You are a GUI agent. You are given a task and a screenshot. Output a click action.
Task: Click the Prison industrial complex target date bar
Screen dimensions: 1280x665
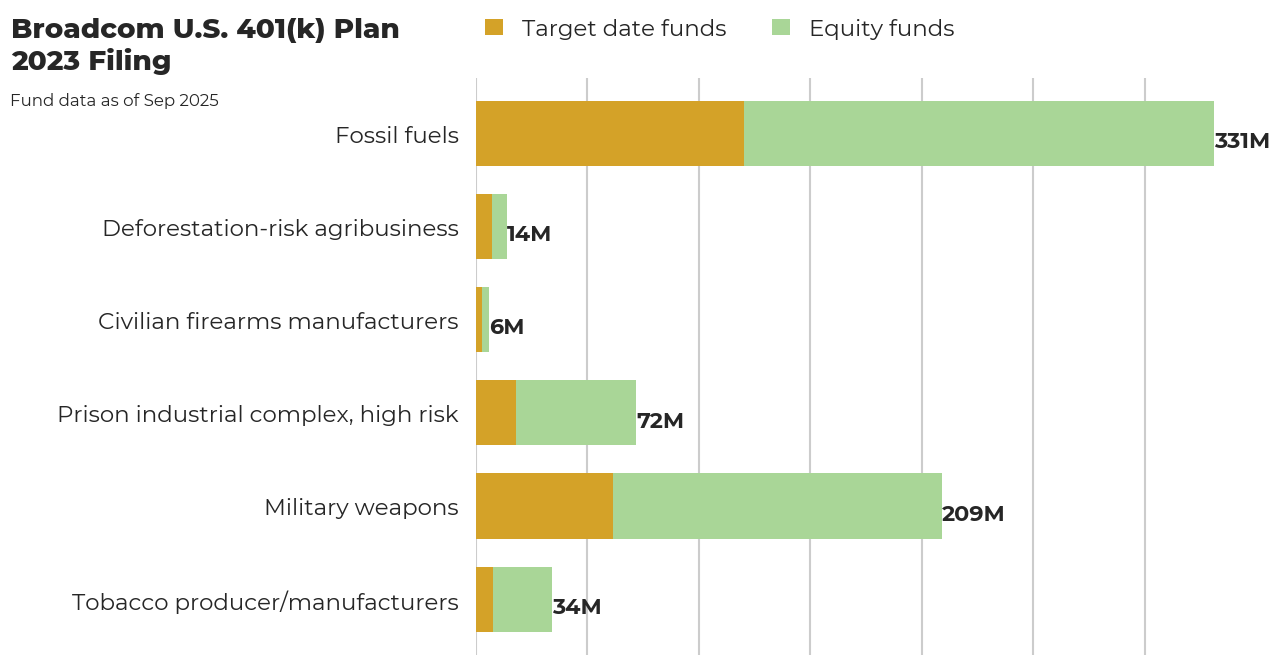point(496,412)
